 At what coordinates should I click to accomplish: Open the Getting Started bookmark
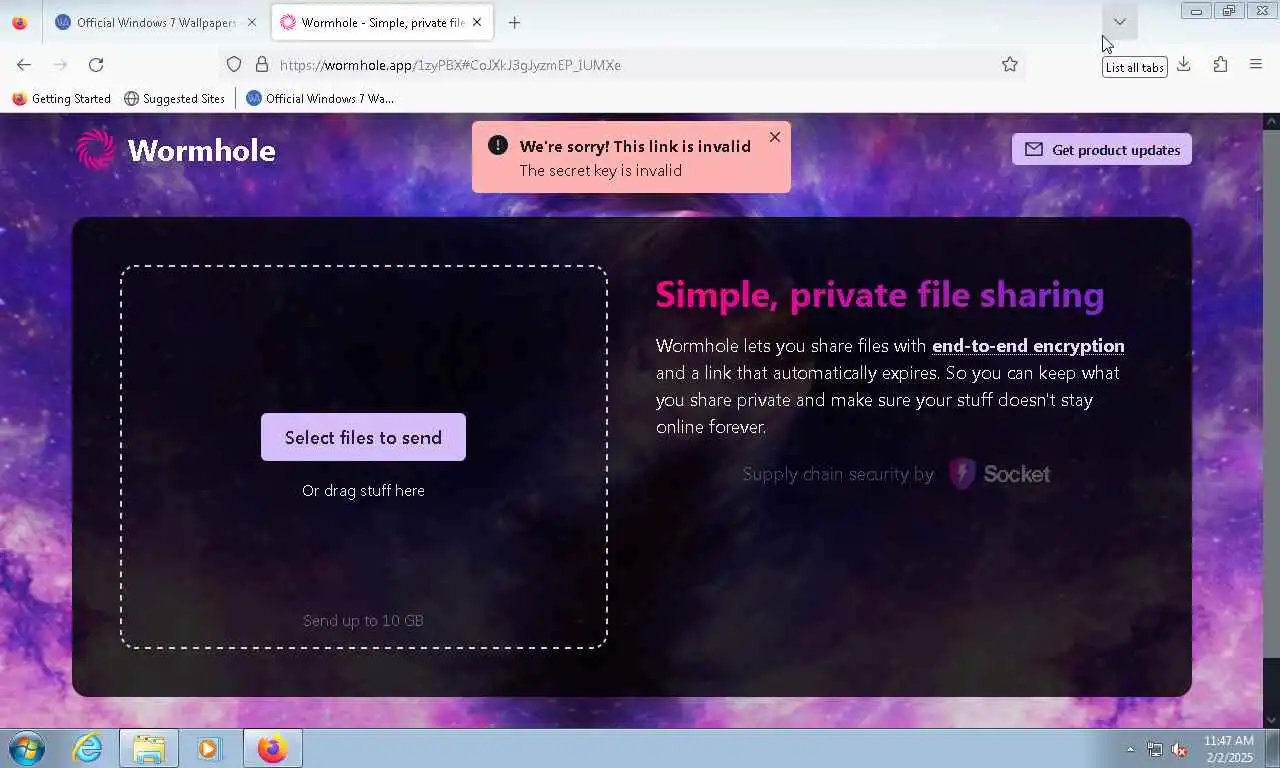tap(62, 98)
